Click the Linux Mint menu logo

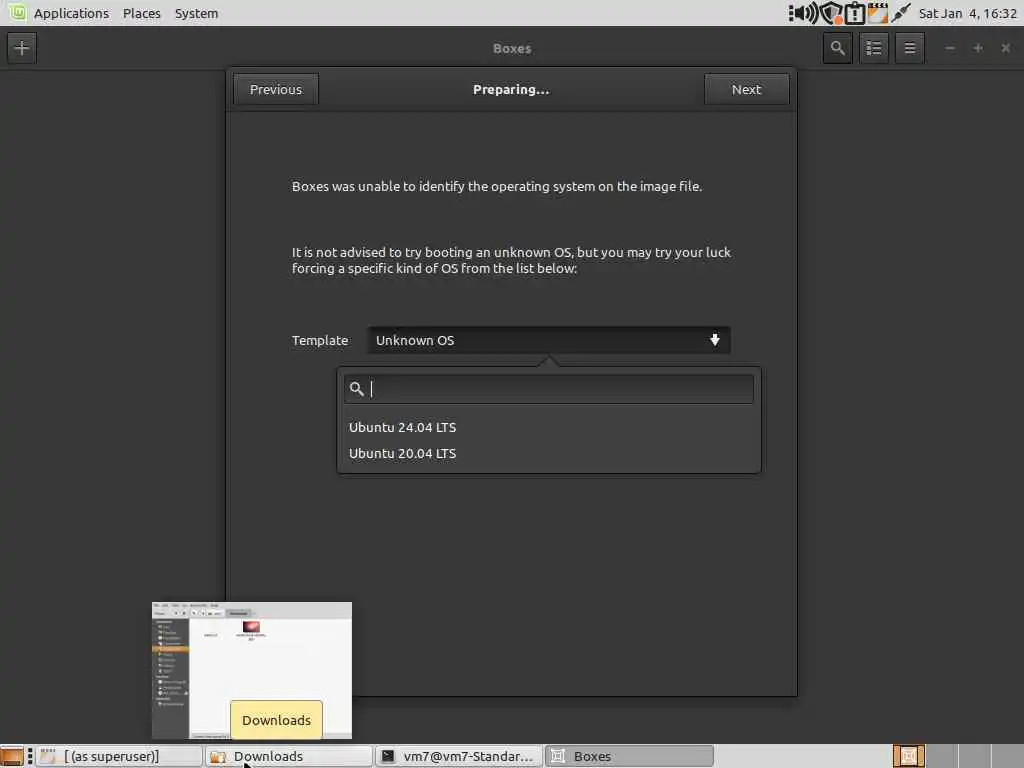(17, 12)
